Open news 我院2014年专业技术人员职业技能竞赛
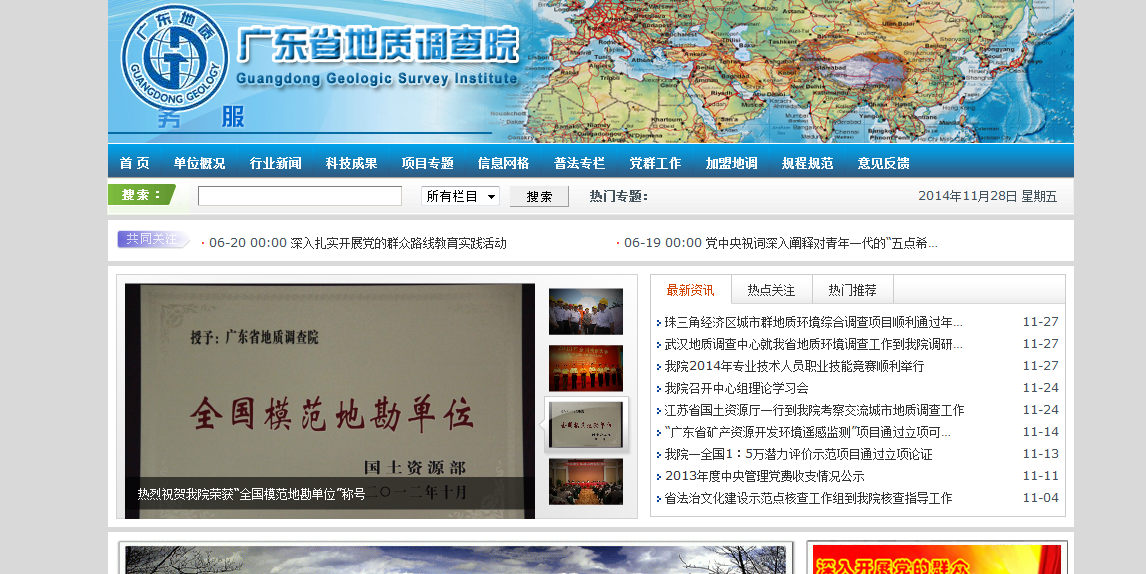This screenshot has height=574, width=1146. (x=794, y=366)
